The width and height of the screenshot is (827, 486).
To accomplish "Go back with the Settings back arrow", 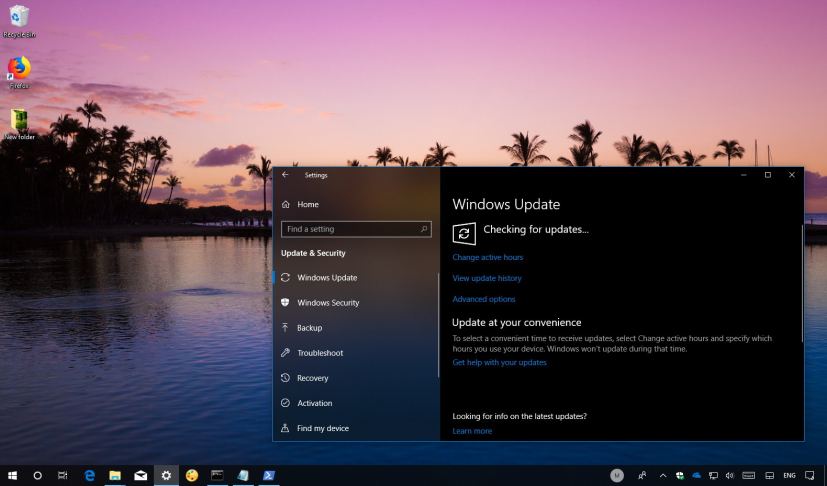I will coord(285,175).
